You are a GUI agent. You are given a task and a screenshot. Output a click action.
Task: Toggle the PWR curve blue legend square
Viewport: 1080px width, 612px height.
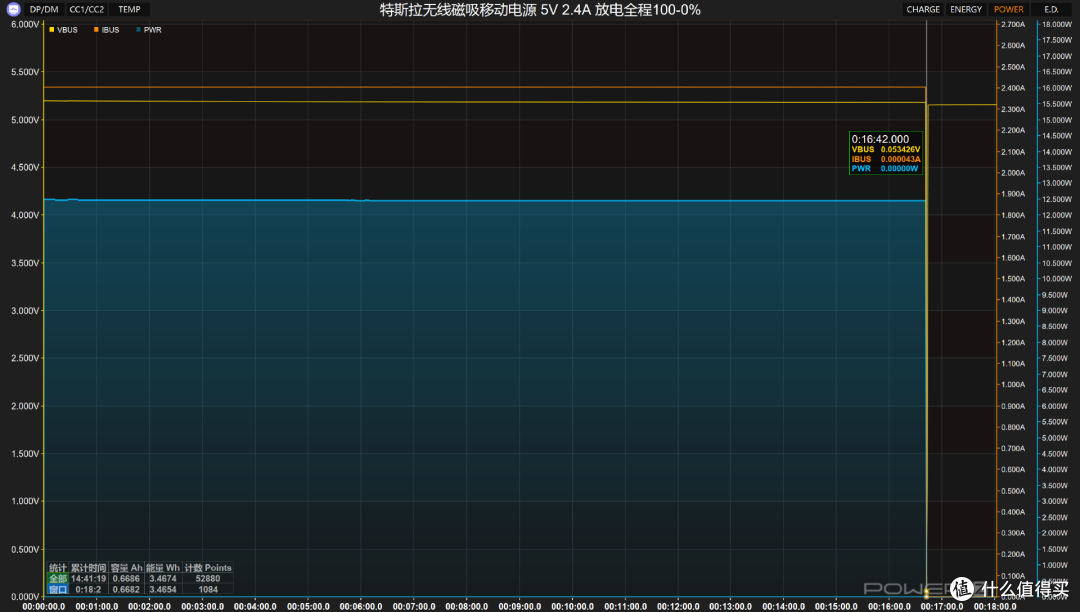click(138, 30)
